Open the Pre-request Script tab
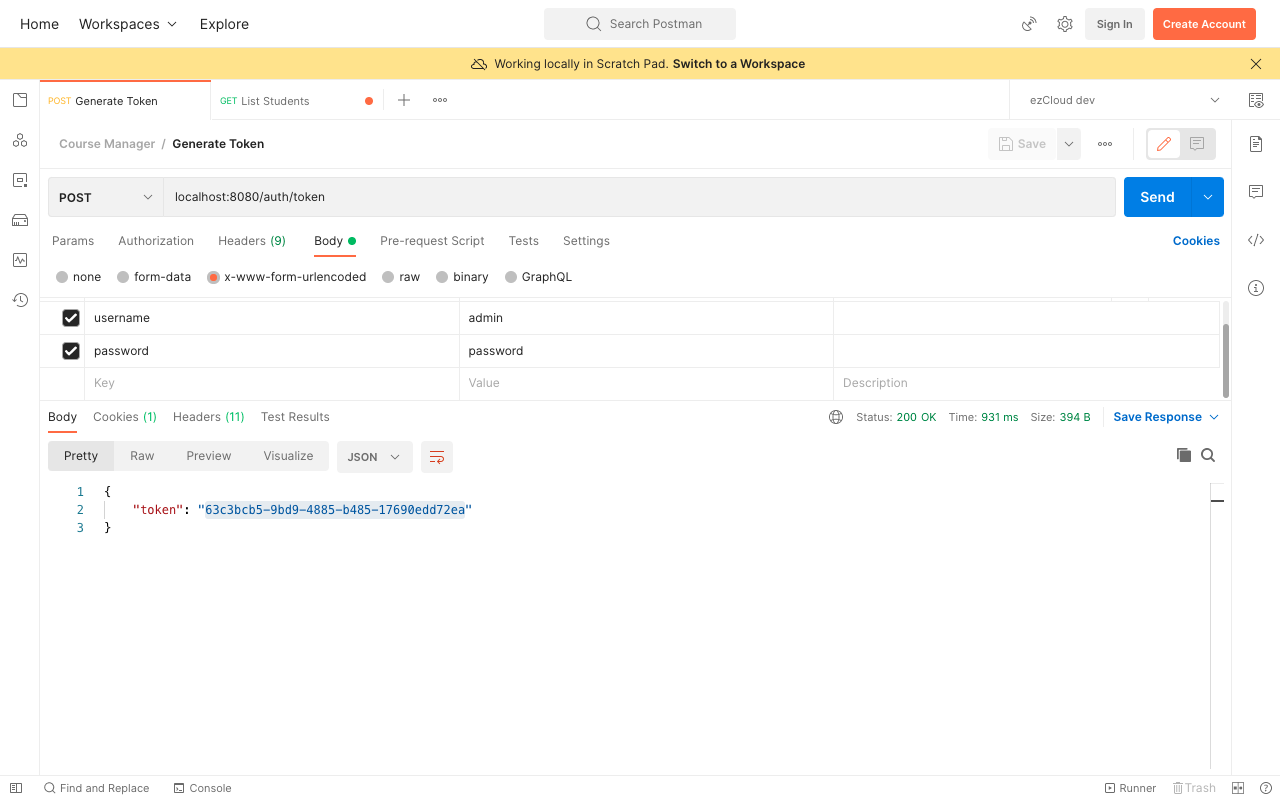The height and width of the screenshot is (800, 1280). [x=432, y=241]
